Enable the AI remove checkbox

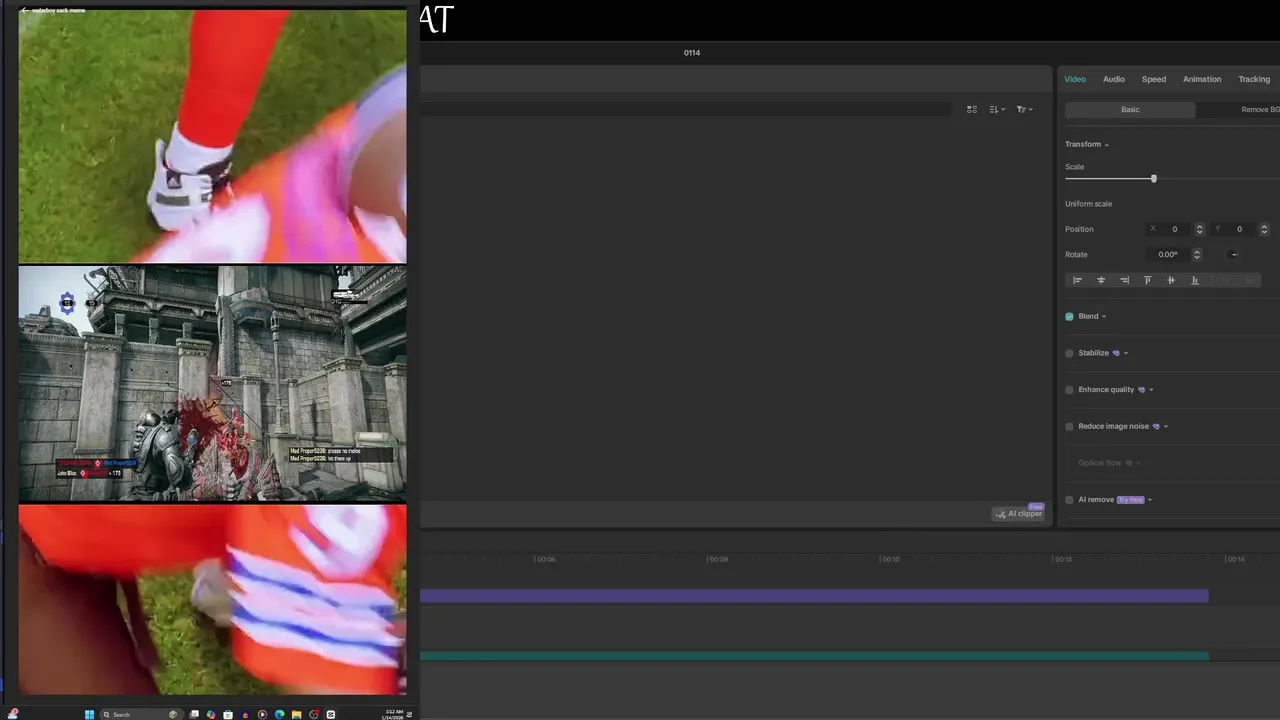coord(1069,500)
